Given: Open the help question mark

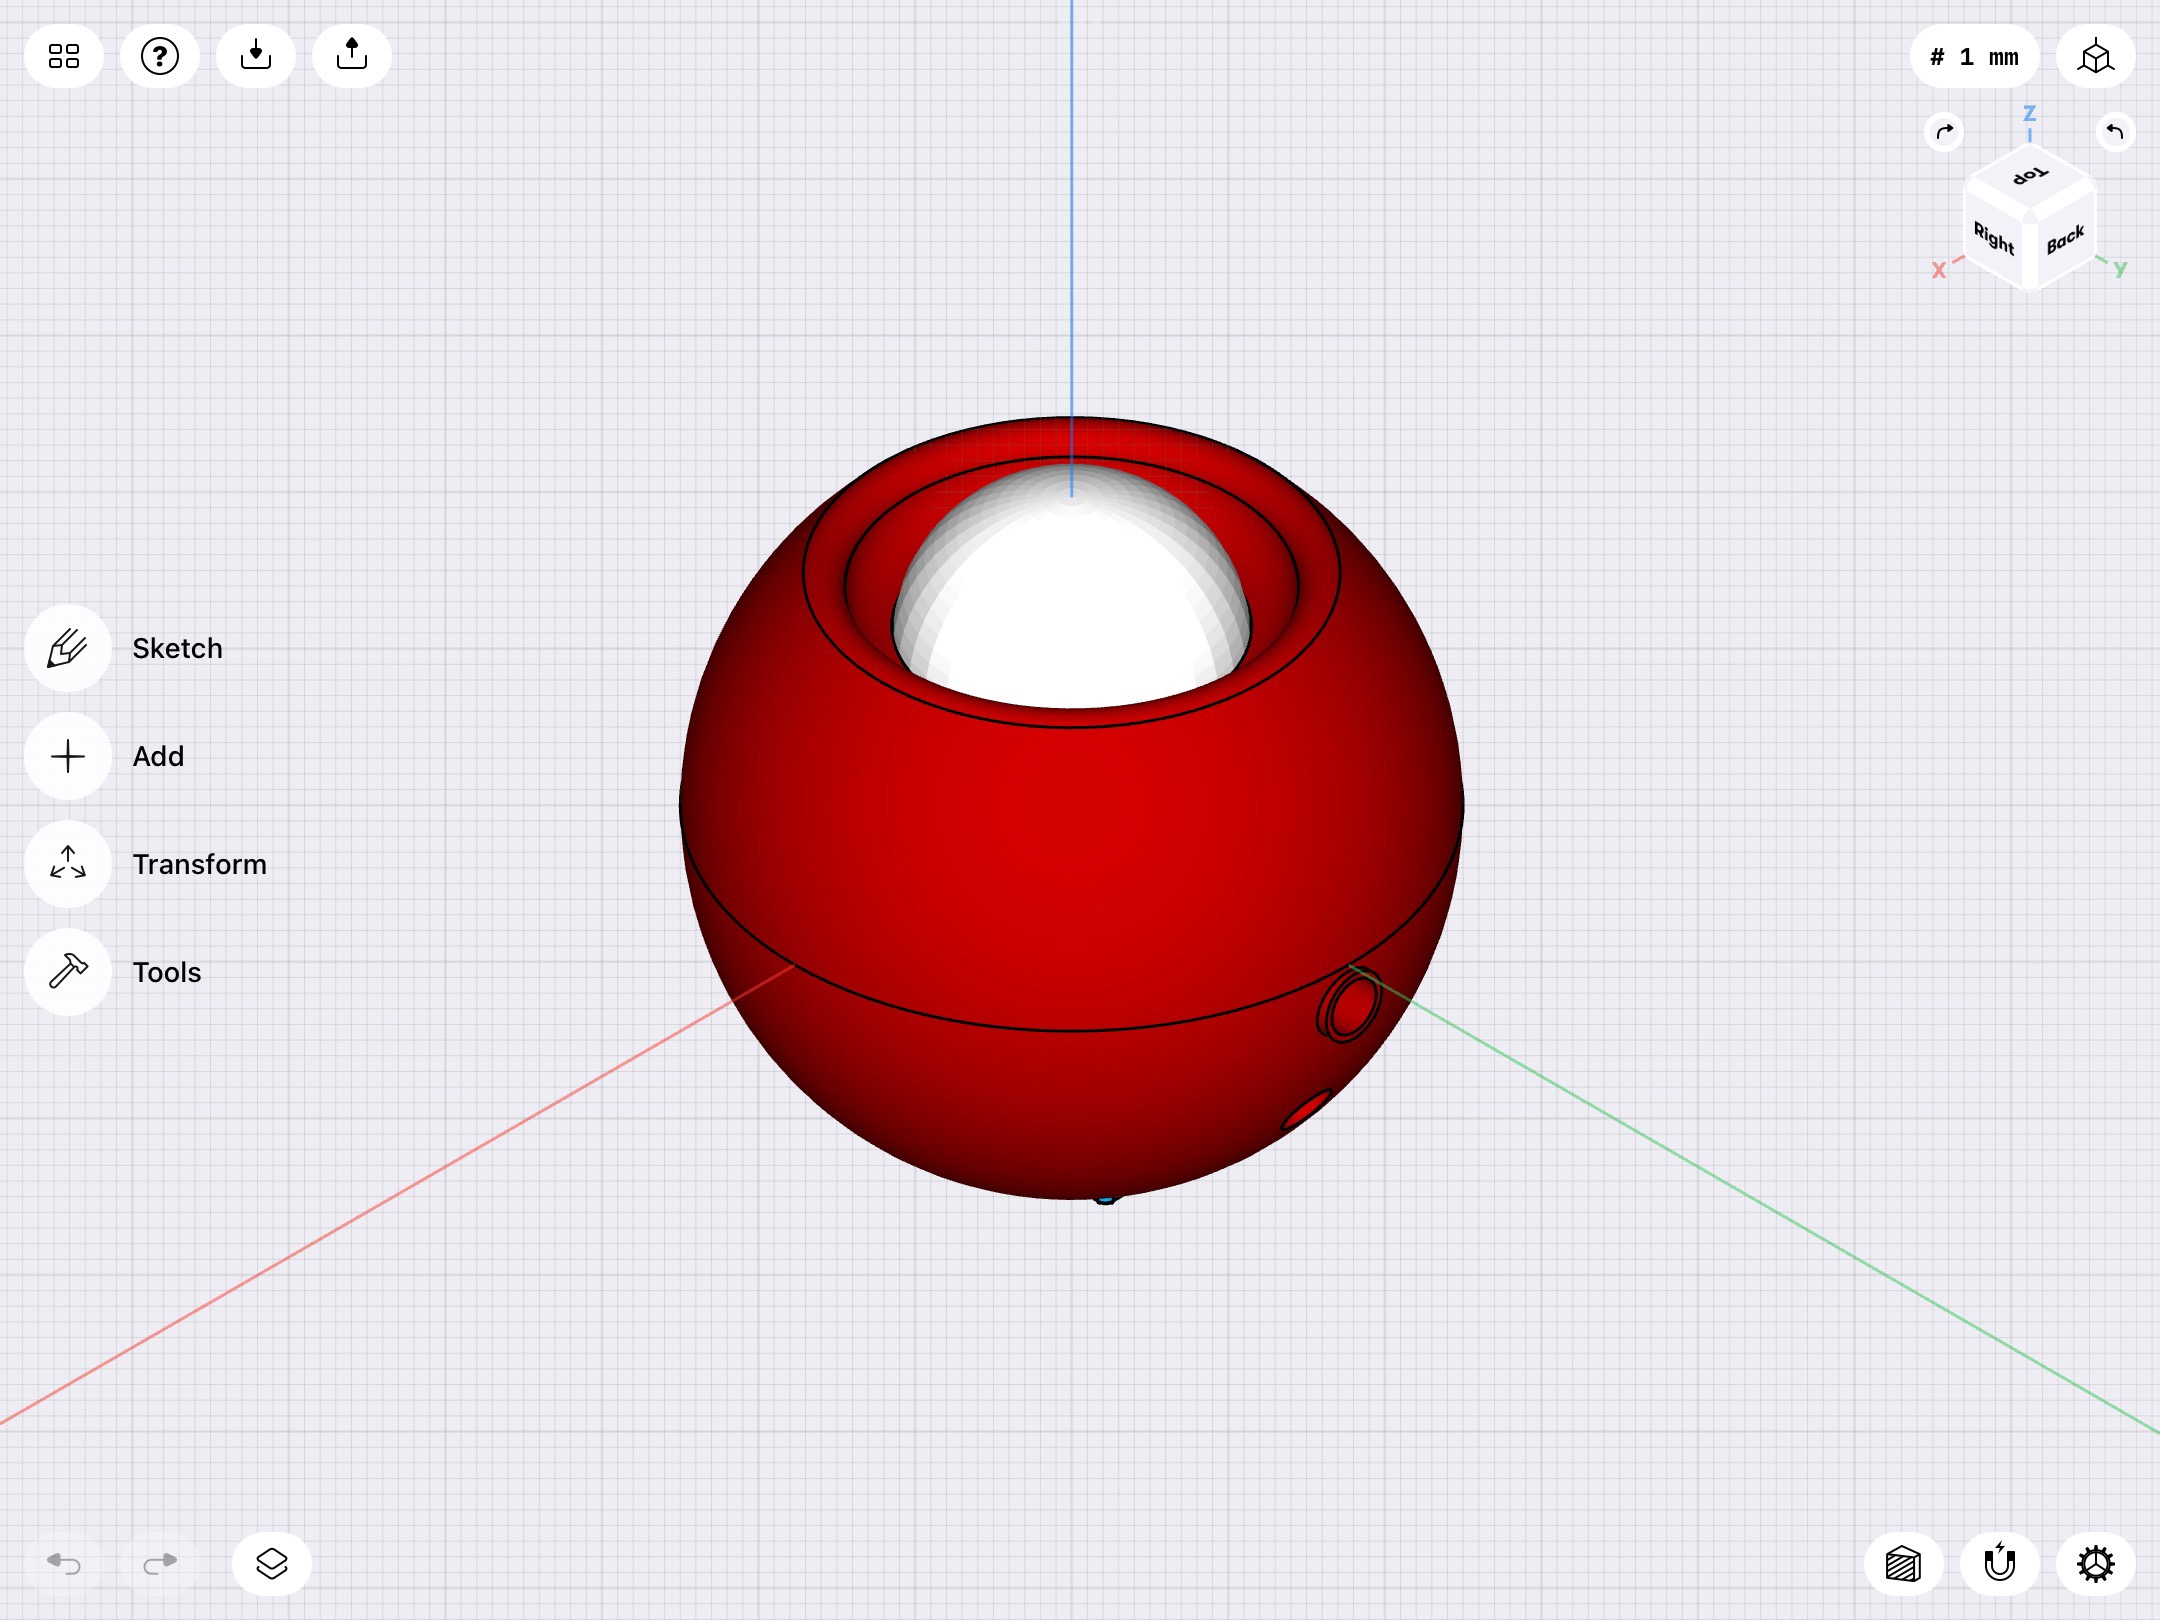Looking at the screenshot, I should [160, 56].
